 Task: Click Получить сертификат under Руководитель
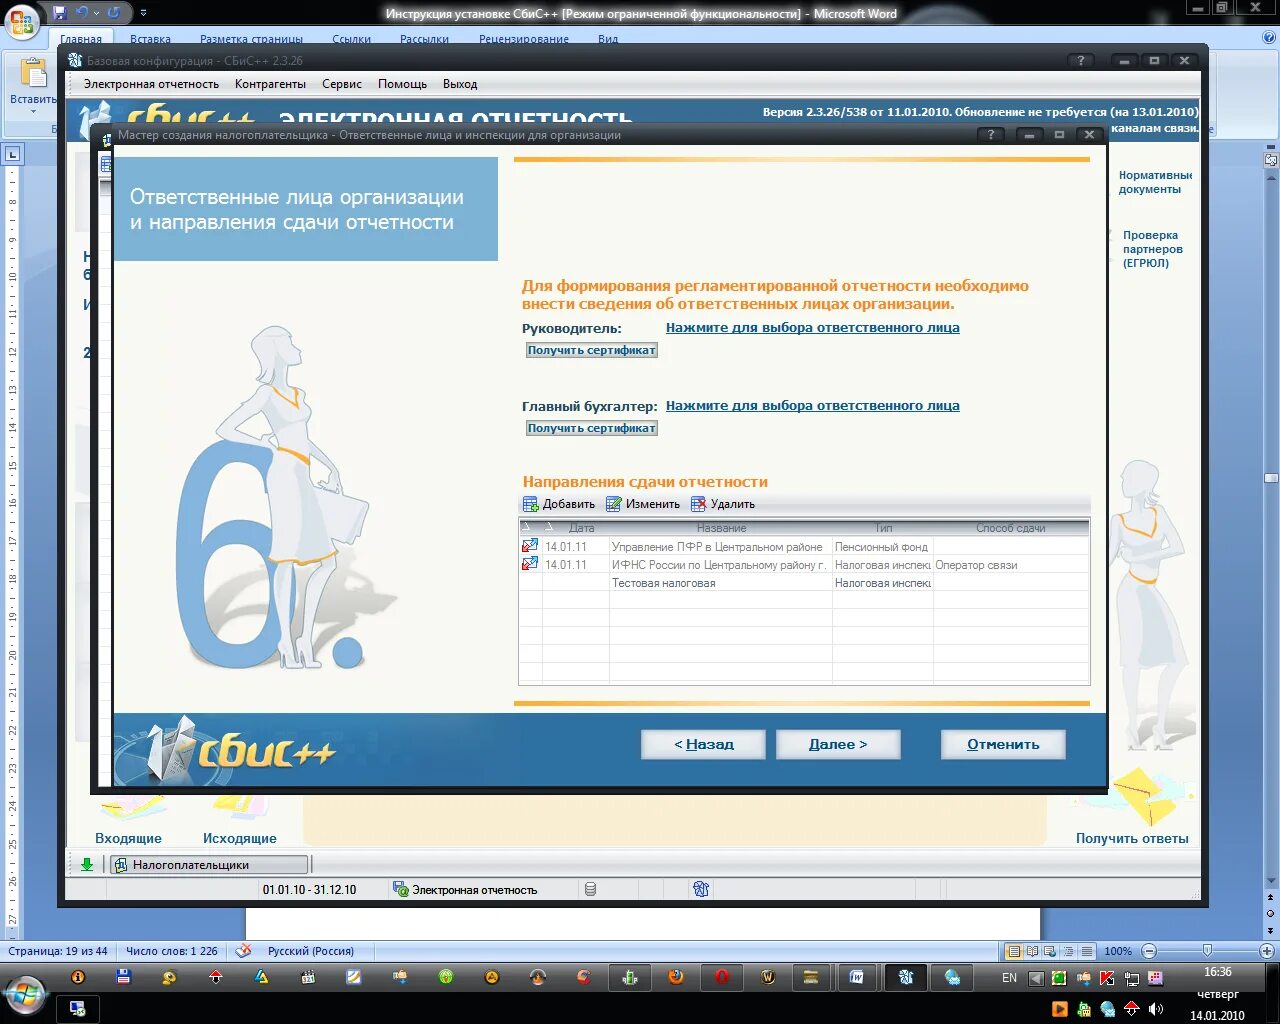(x=592, y=350)
